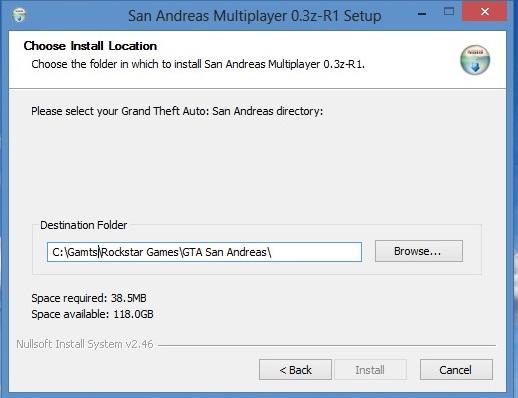Viewport: 518px width, 398px height.
Task: Go to the previous step with < Back
Action: pos(295,370)
